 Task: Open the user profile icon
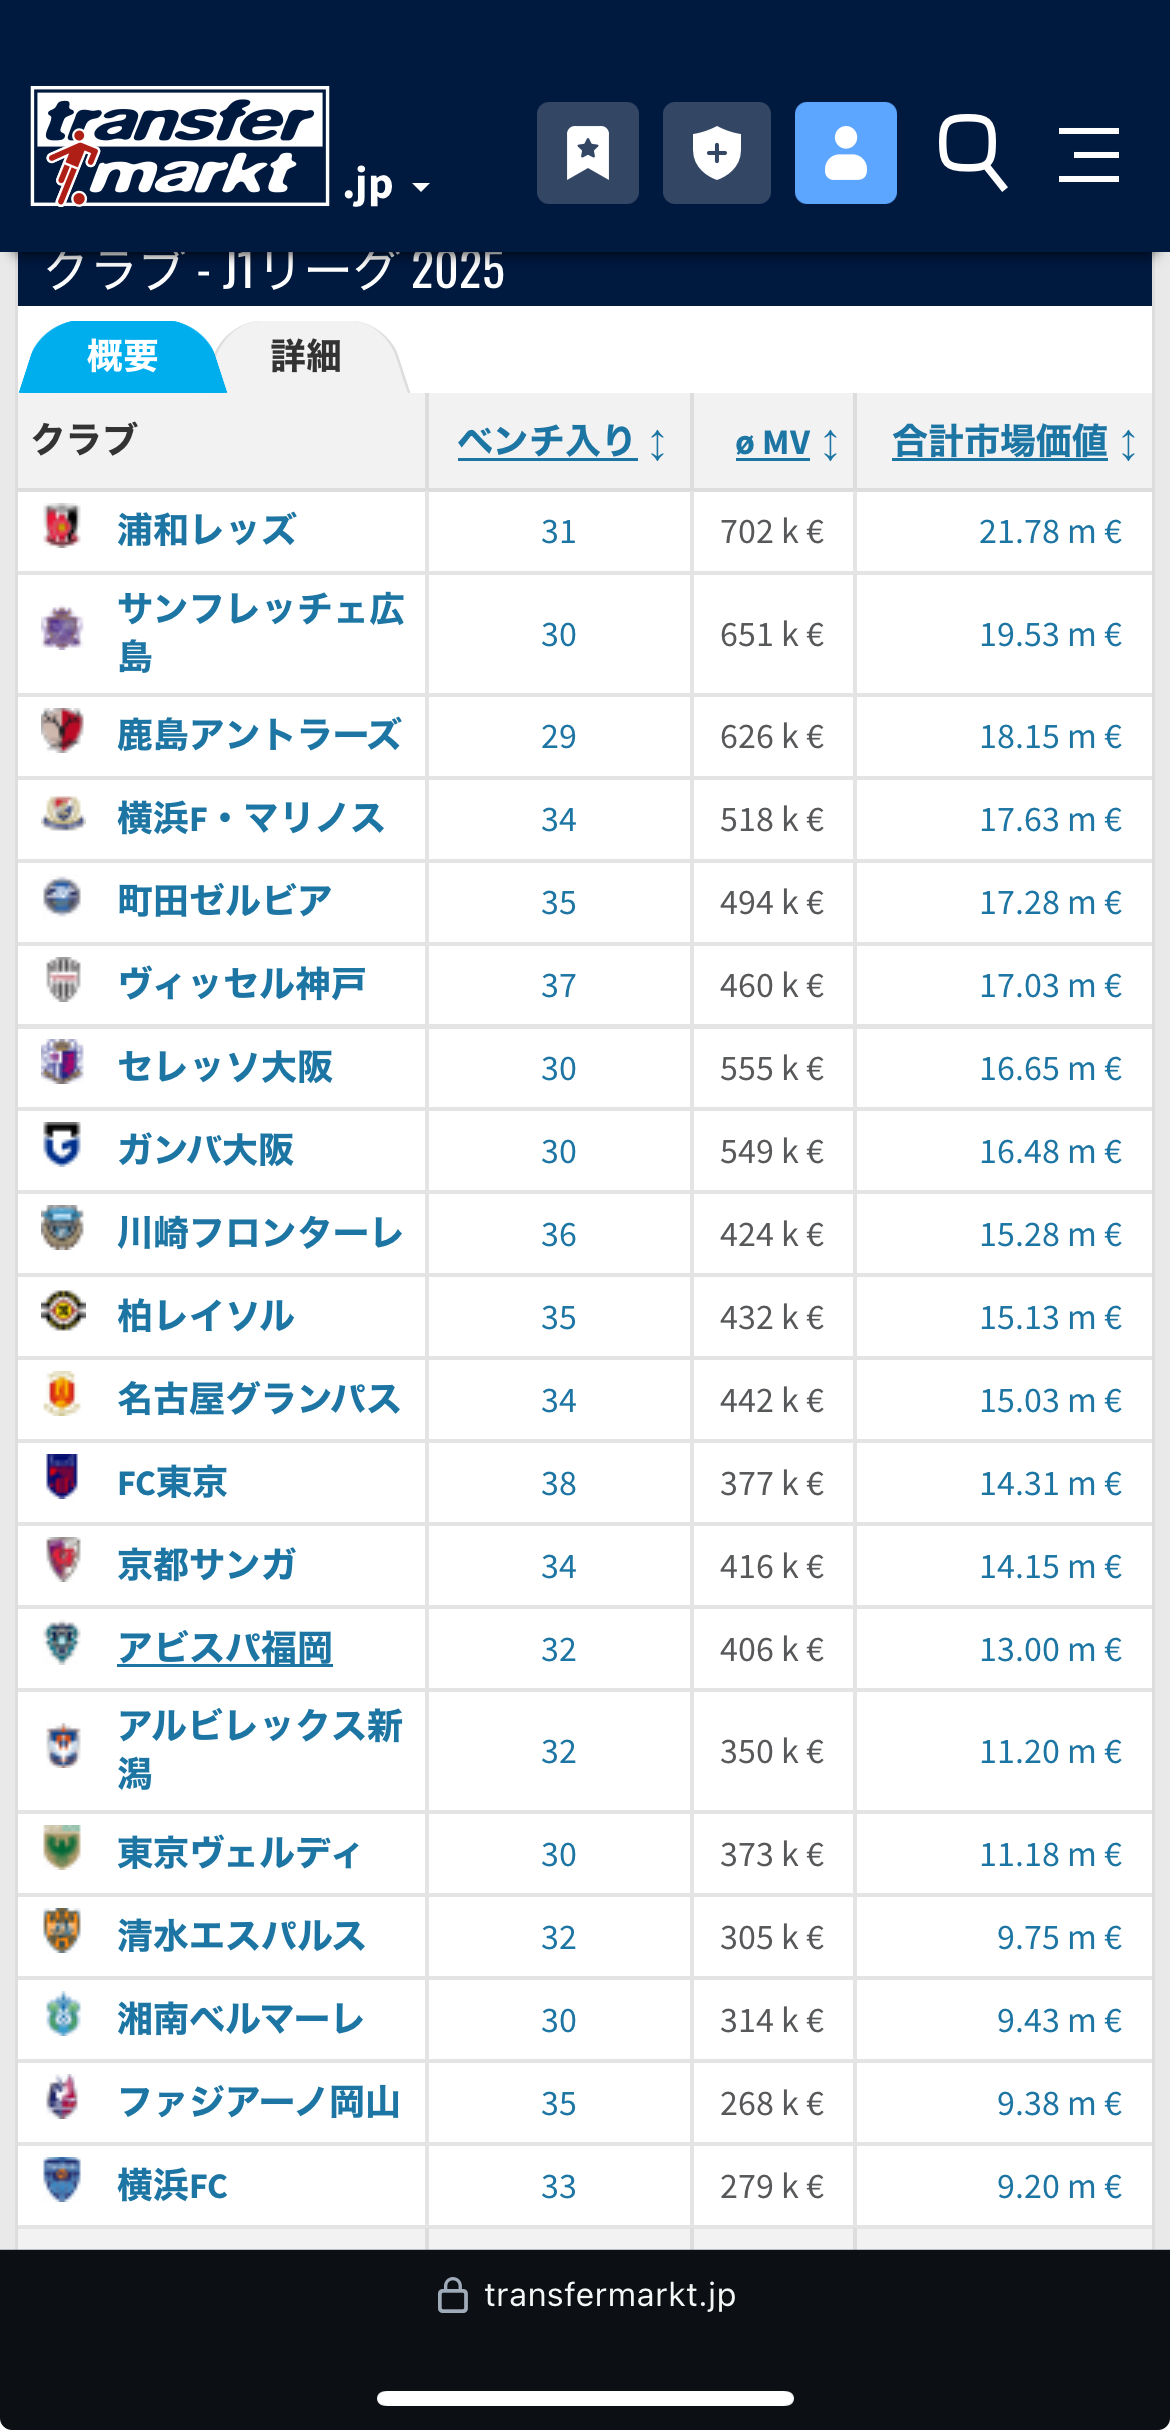click(845, 153)
